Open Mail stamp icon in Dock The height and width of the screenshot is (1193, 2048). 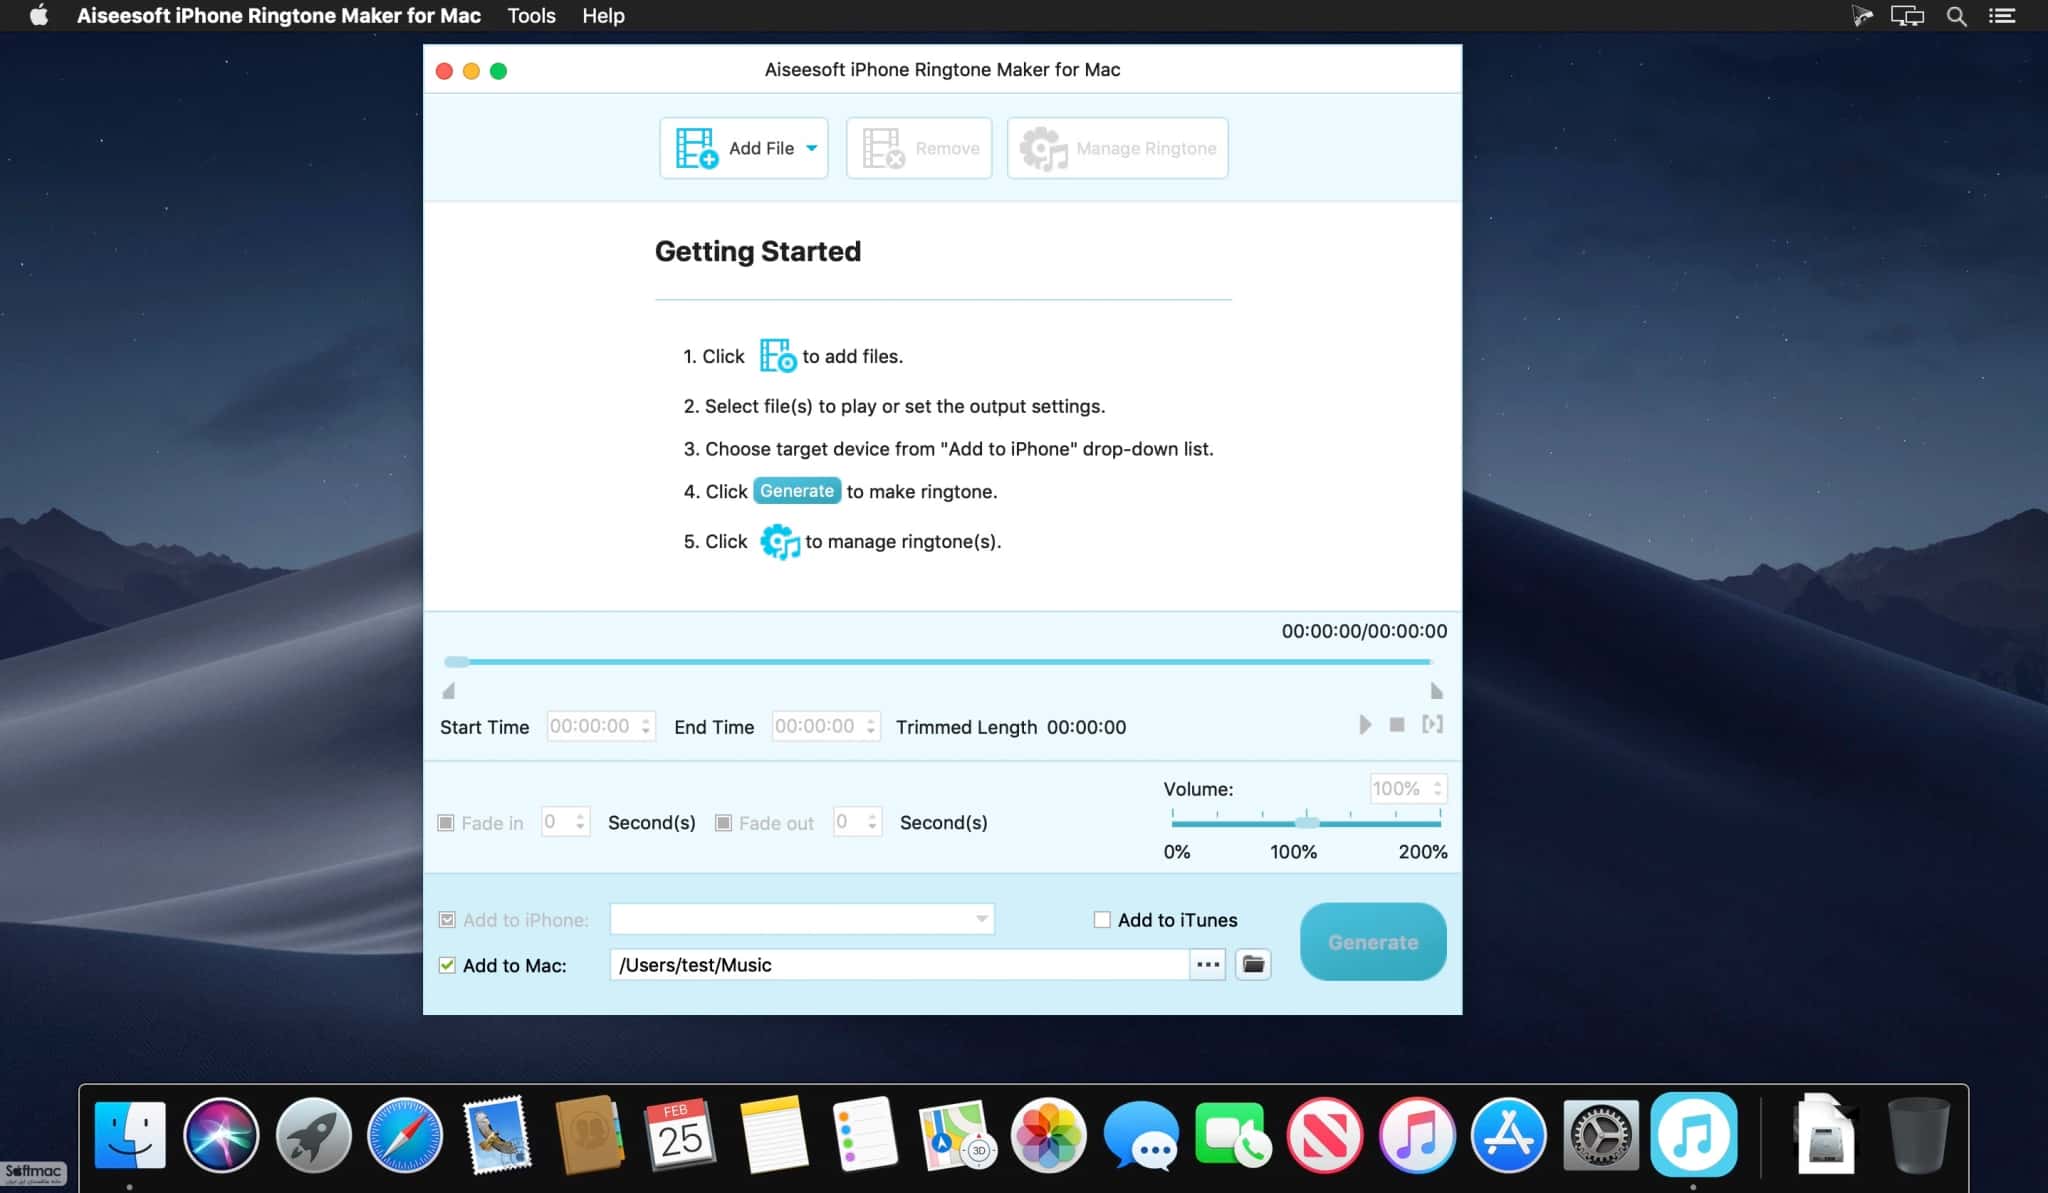point(497,1135)
